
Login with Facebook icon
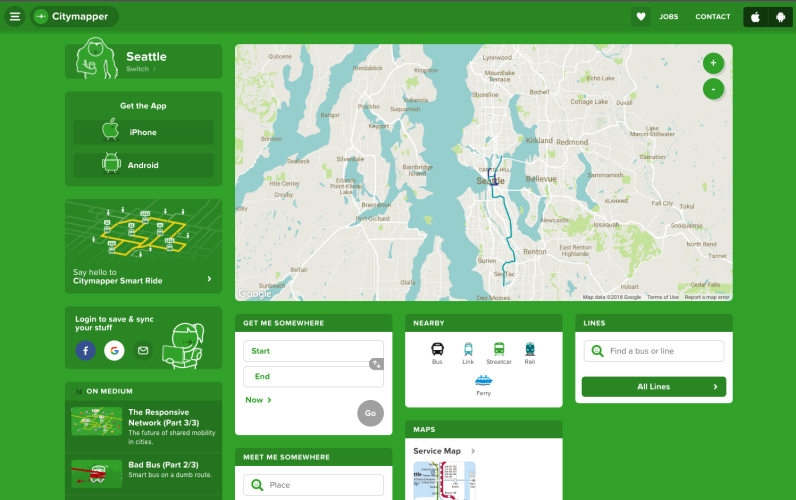point(86,350)
